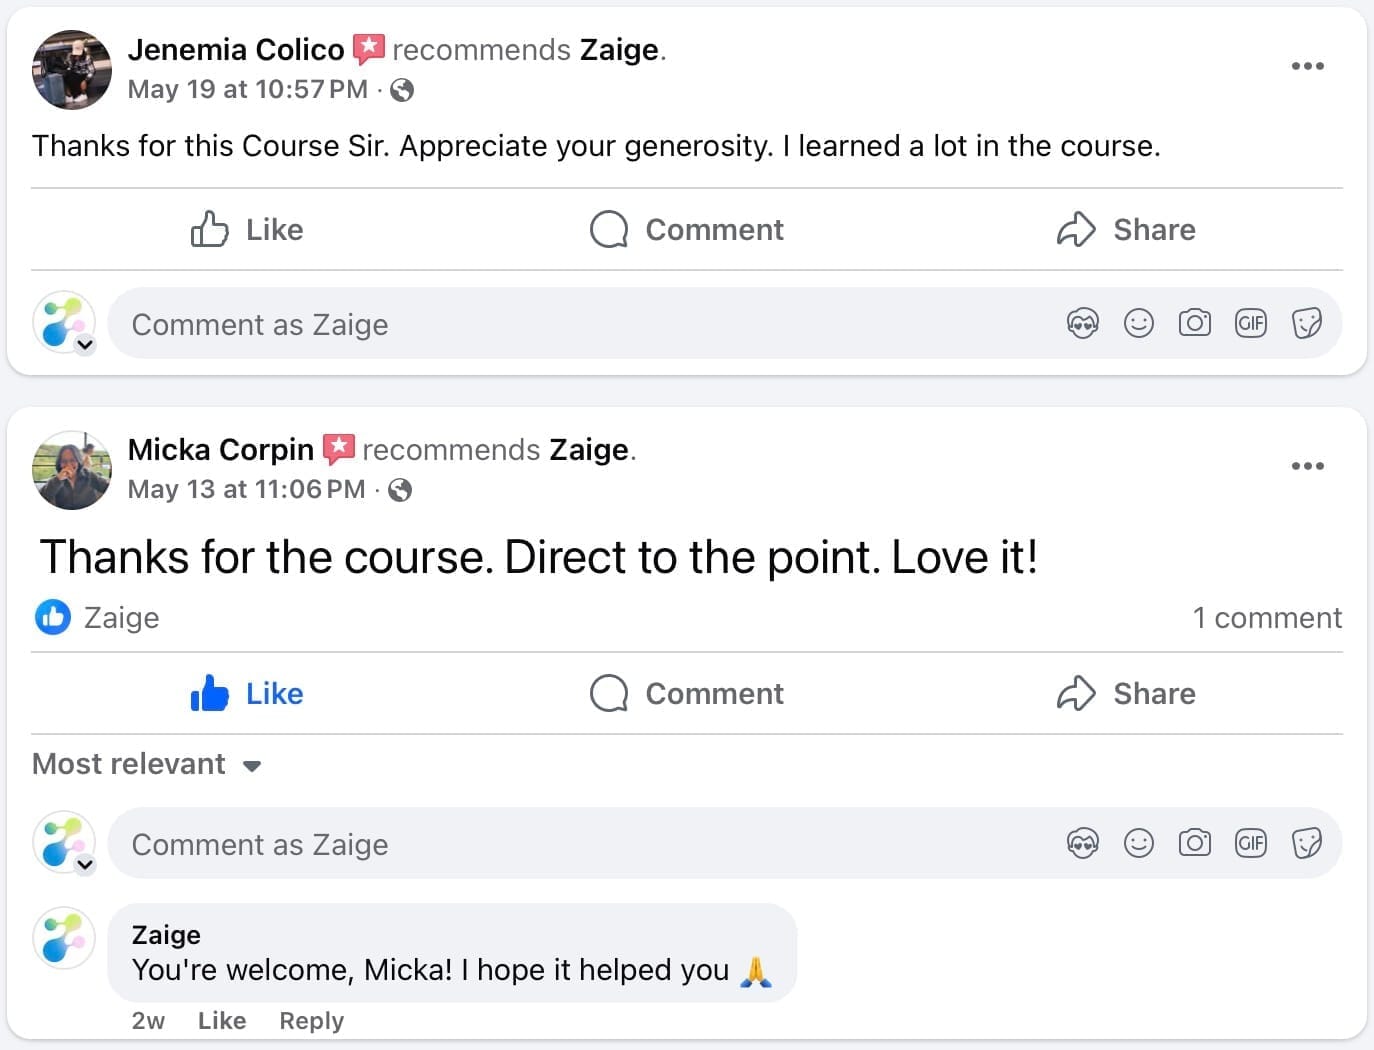Open the Most relevant comment sort dropdown
The height and width of the screenshot is (1050, 1374).
click(x=147, y=764)
